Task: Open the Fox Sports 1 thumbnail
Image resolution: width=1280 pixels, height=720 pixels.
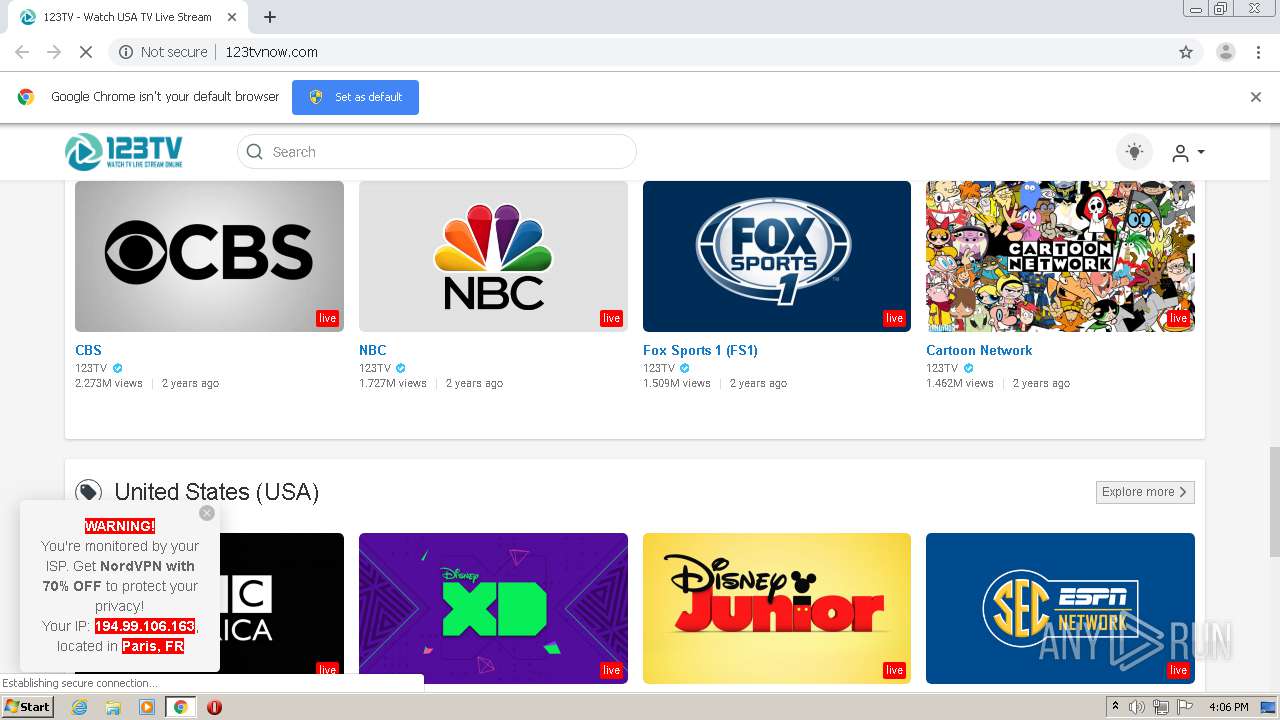Action: tap(777, 256)
